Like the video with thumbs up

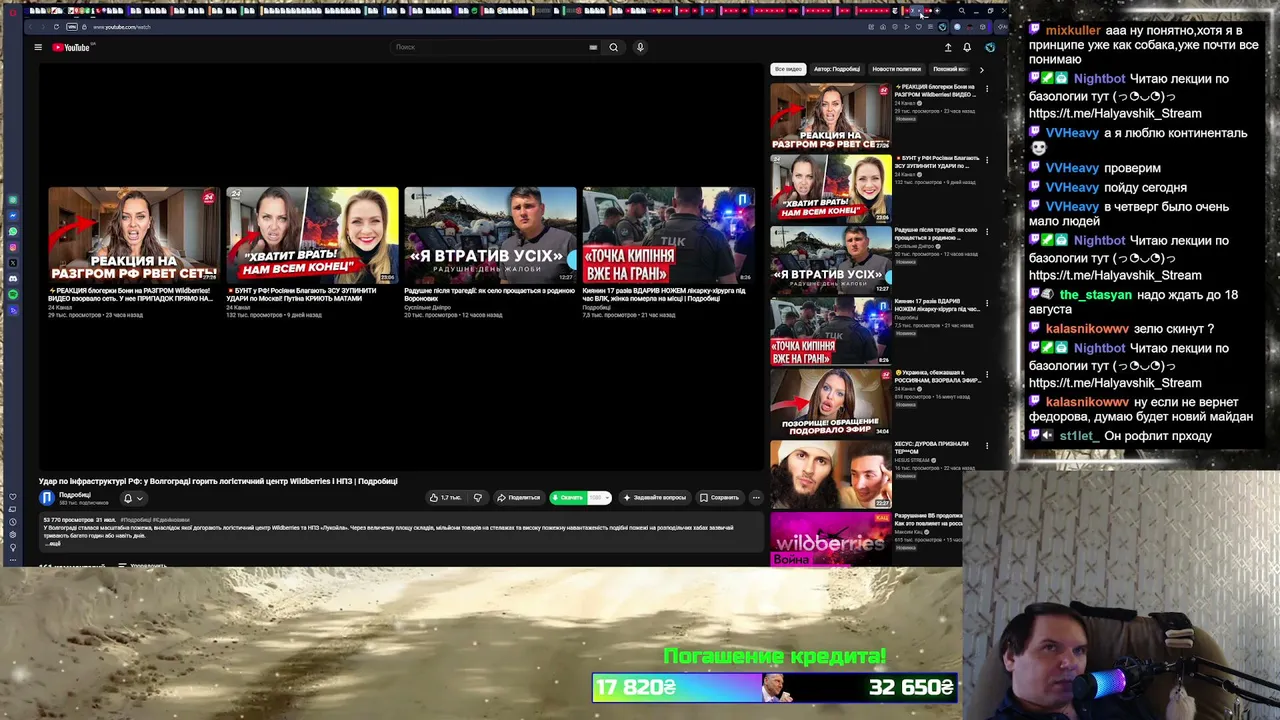click(446, 497)
